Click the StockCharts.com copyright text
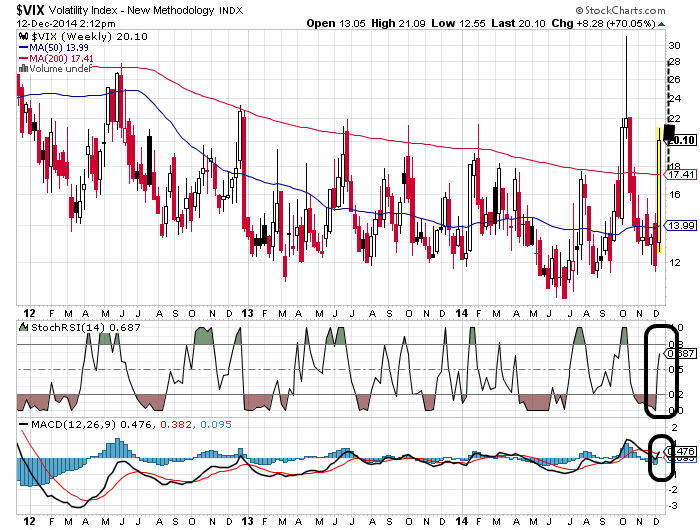The image size is (700, 530). click(x=621, y=10)
